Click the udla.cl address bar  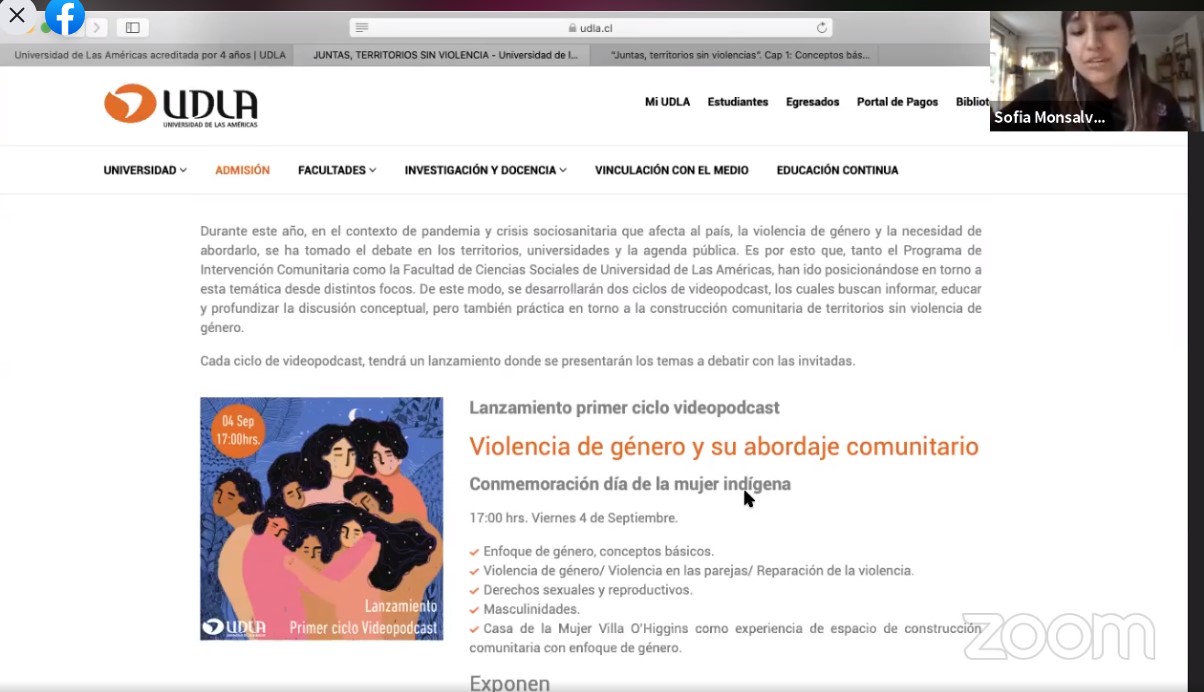coord(590,28)
